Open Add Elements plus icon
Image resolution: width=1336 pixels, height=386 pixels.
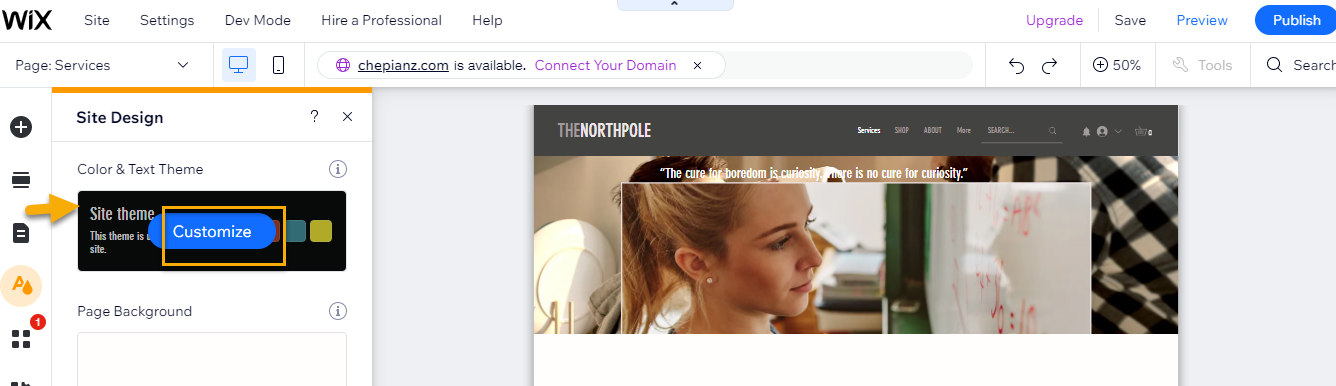[21, 127]
